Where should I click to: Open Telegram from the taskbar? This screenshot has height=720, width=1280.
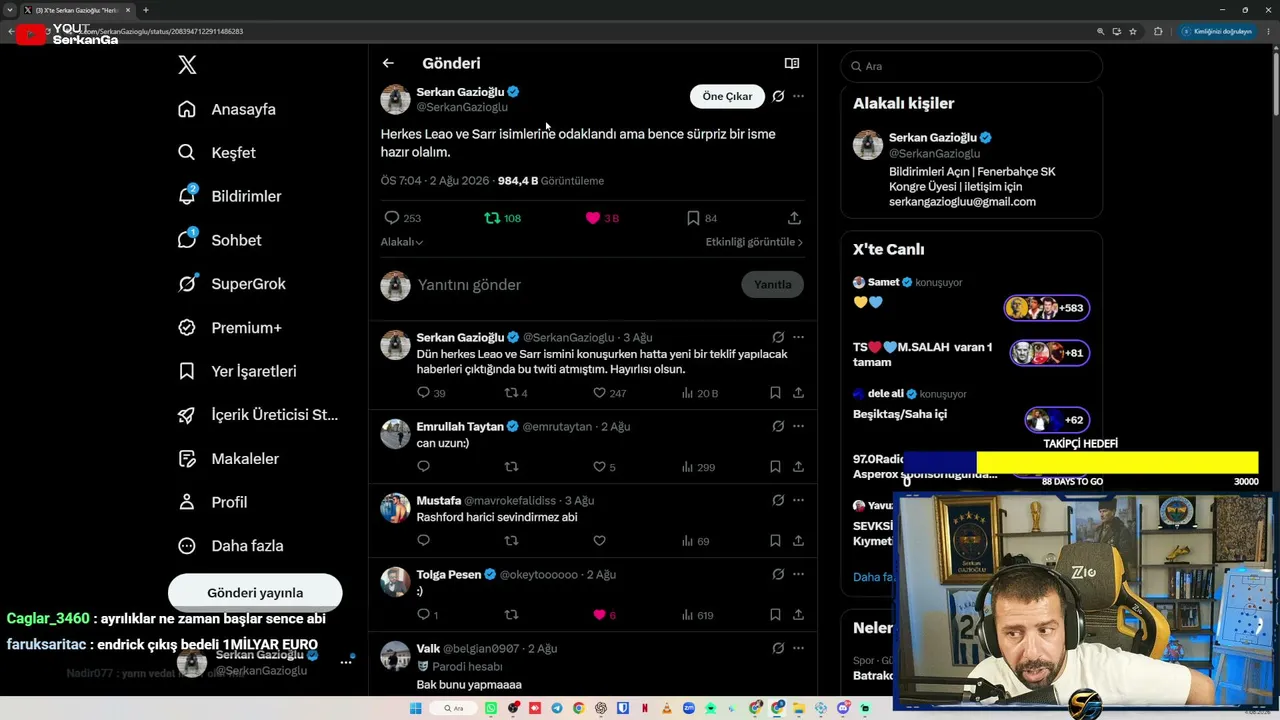click(557, 708)
